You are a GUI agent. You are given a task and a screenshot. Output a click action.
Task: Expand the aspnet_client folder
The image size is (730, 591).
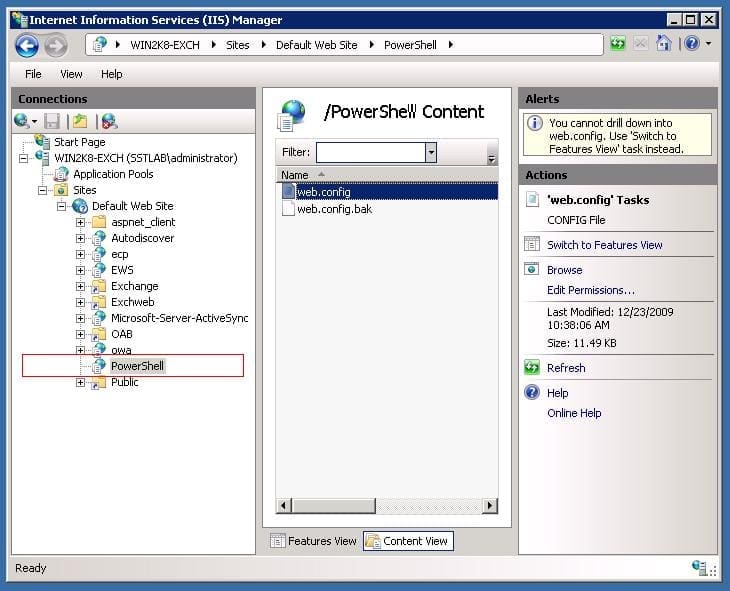[81, 223]
